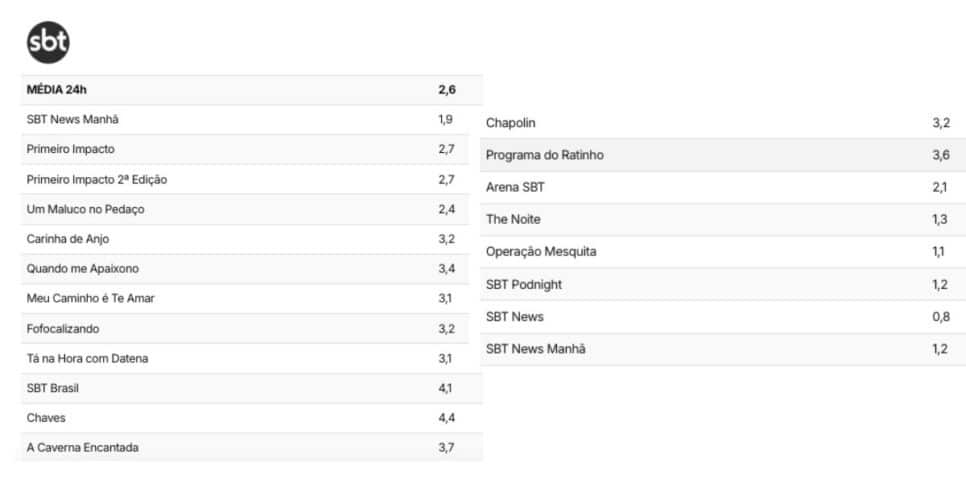Image resolution: width=966 pixels, height=483 pixels.
Task: Select the Chapolin row
Action: click(723, 123)
